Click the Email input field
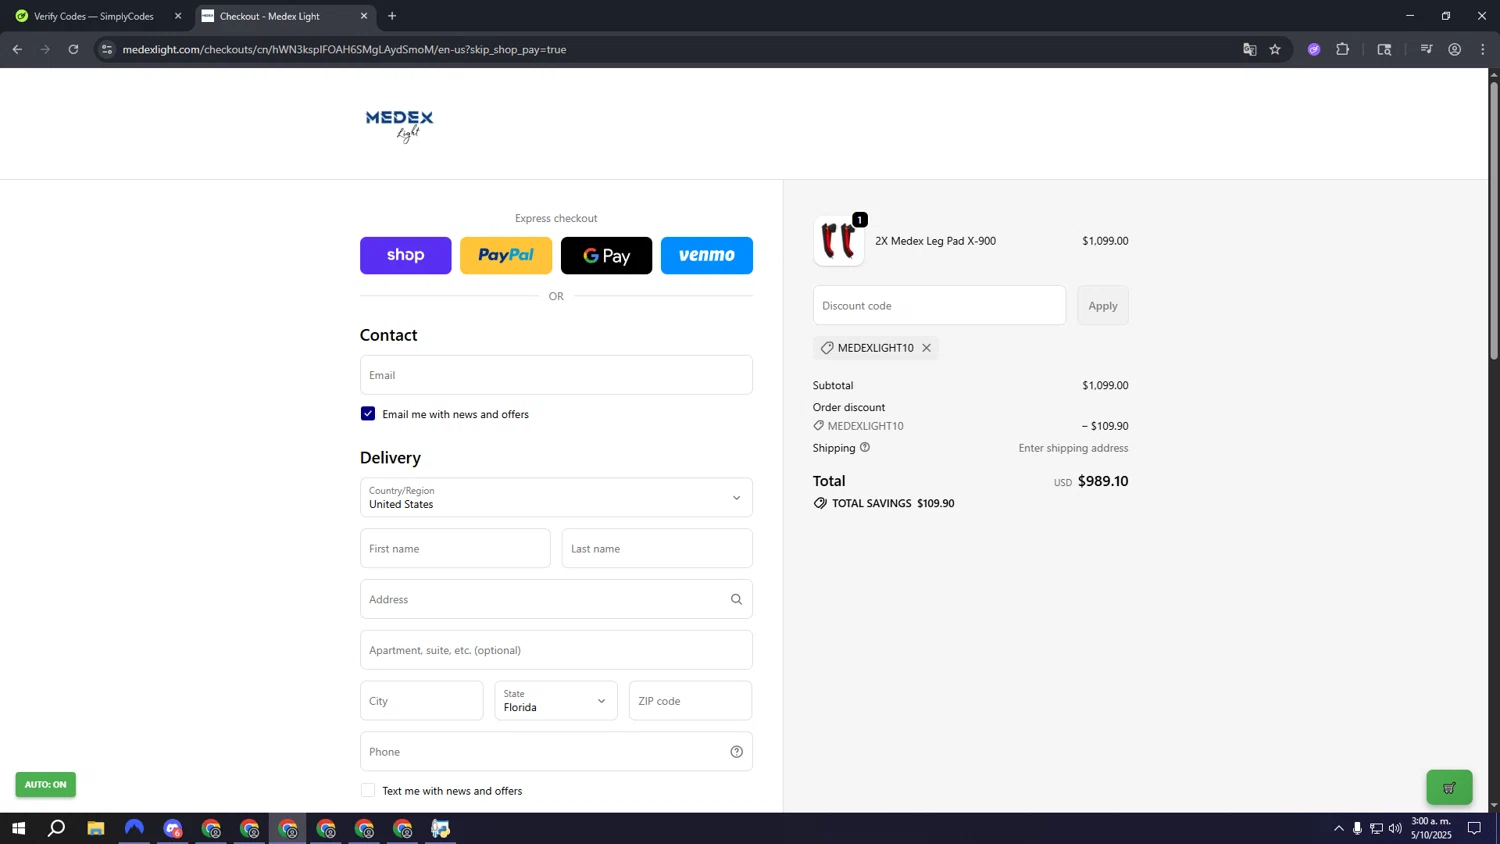Viewport: 1500px width, 844px height. [556, 375]
